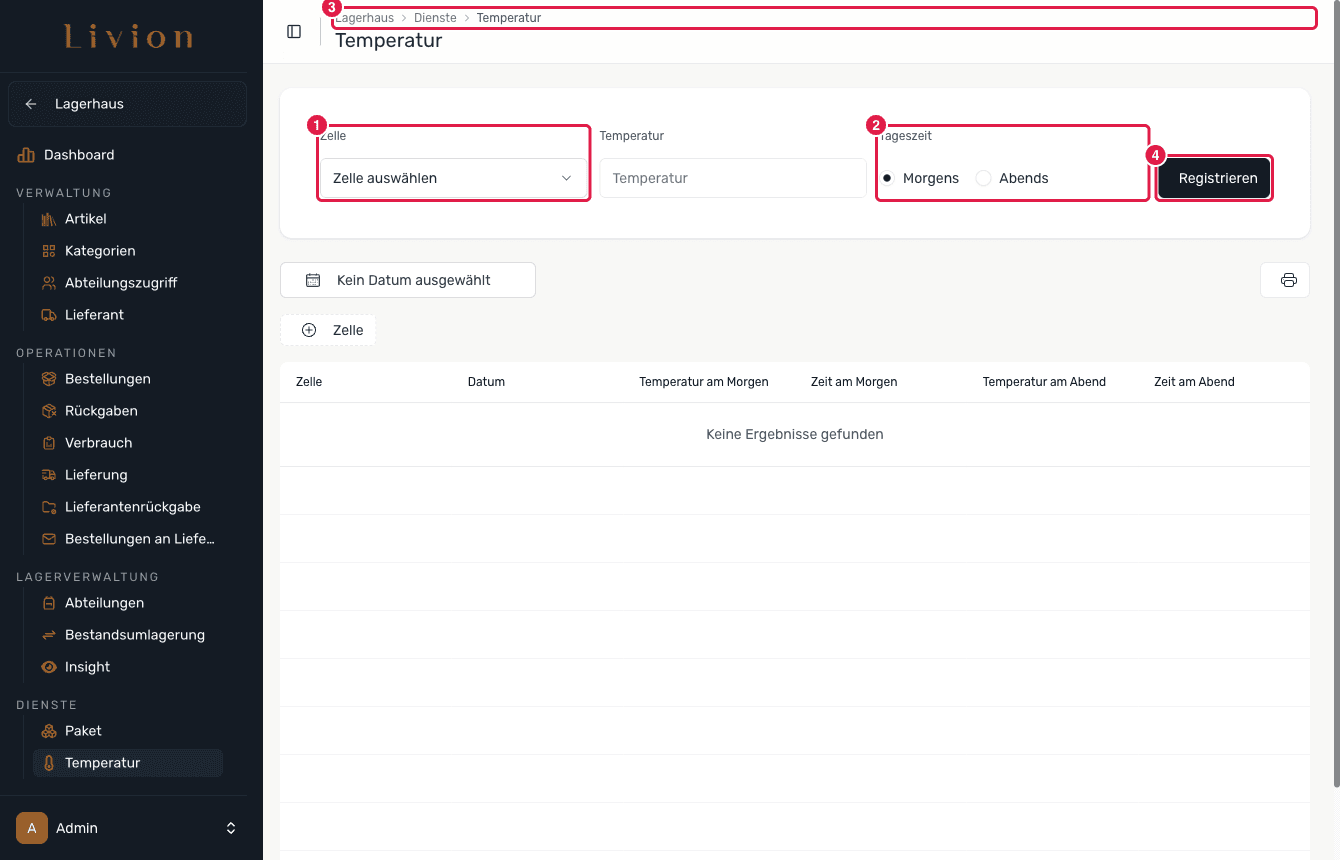1340x860 pixels.
Task: Click the back arrow beside Lagerhaus
Action: [x=31, y=104]
